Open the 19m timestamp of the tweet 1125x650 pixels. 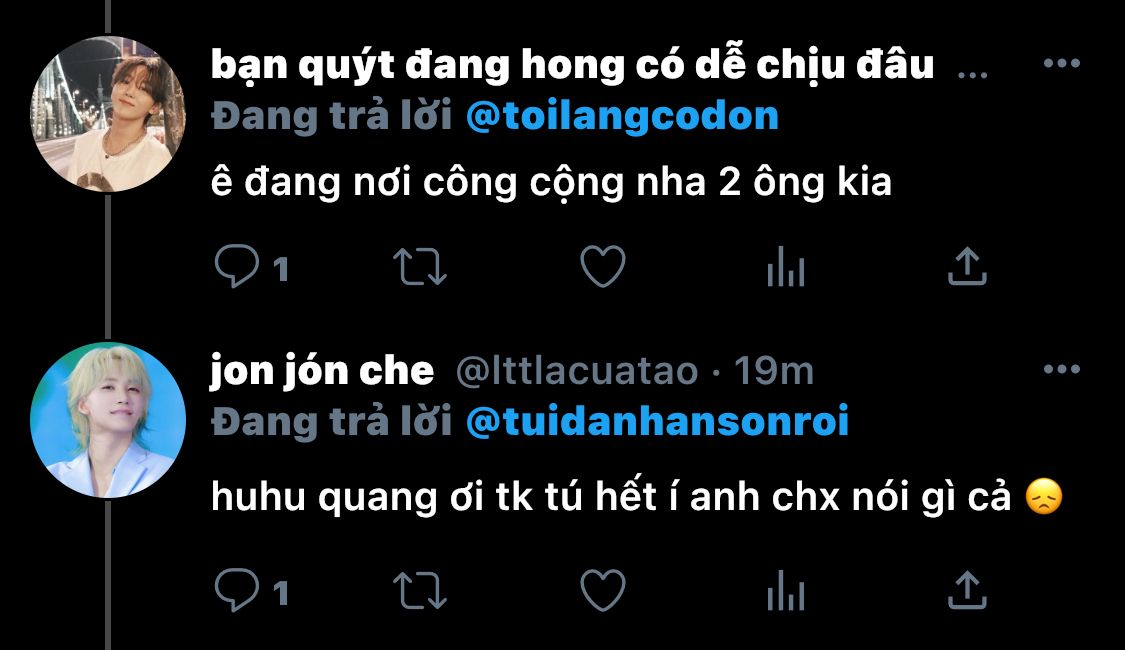click(773, 372)
